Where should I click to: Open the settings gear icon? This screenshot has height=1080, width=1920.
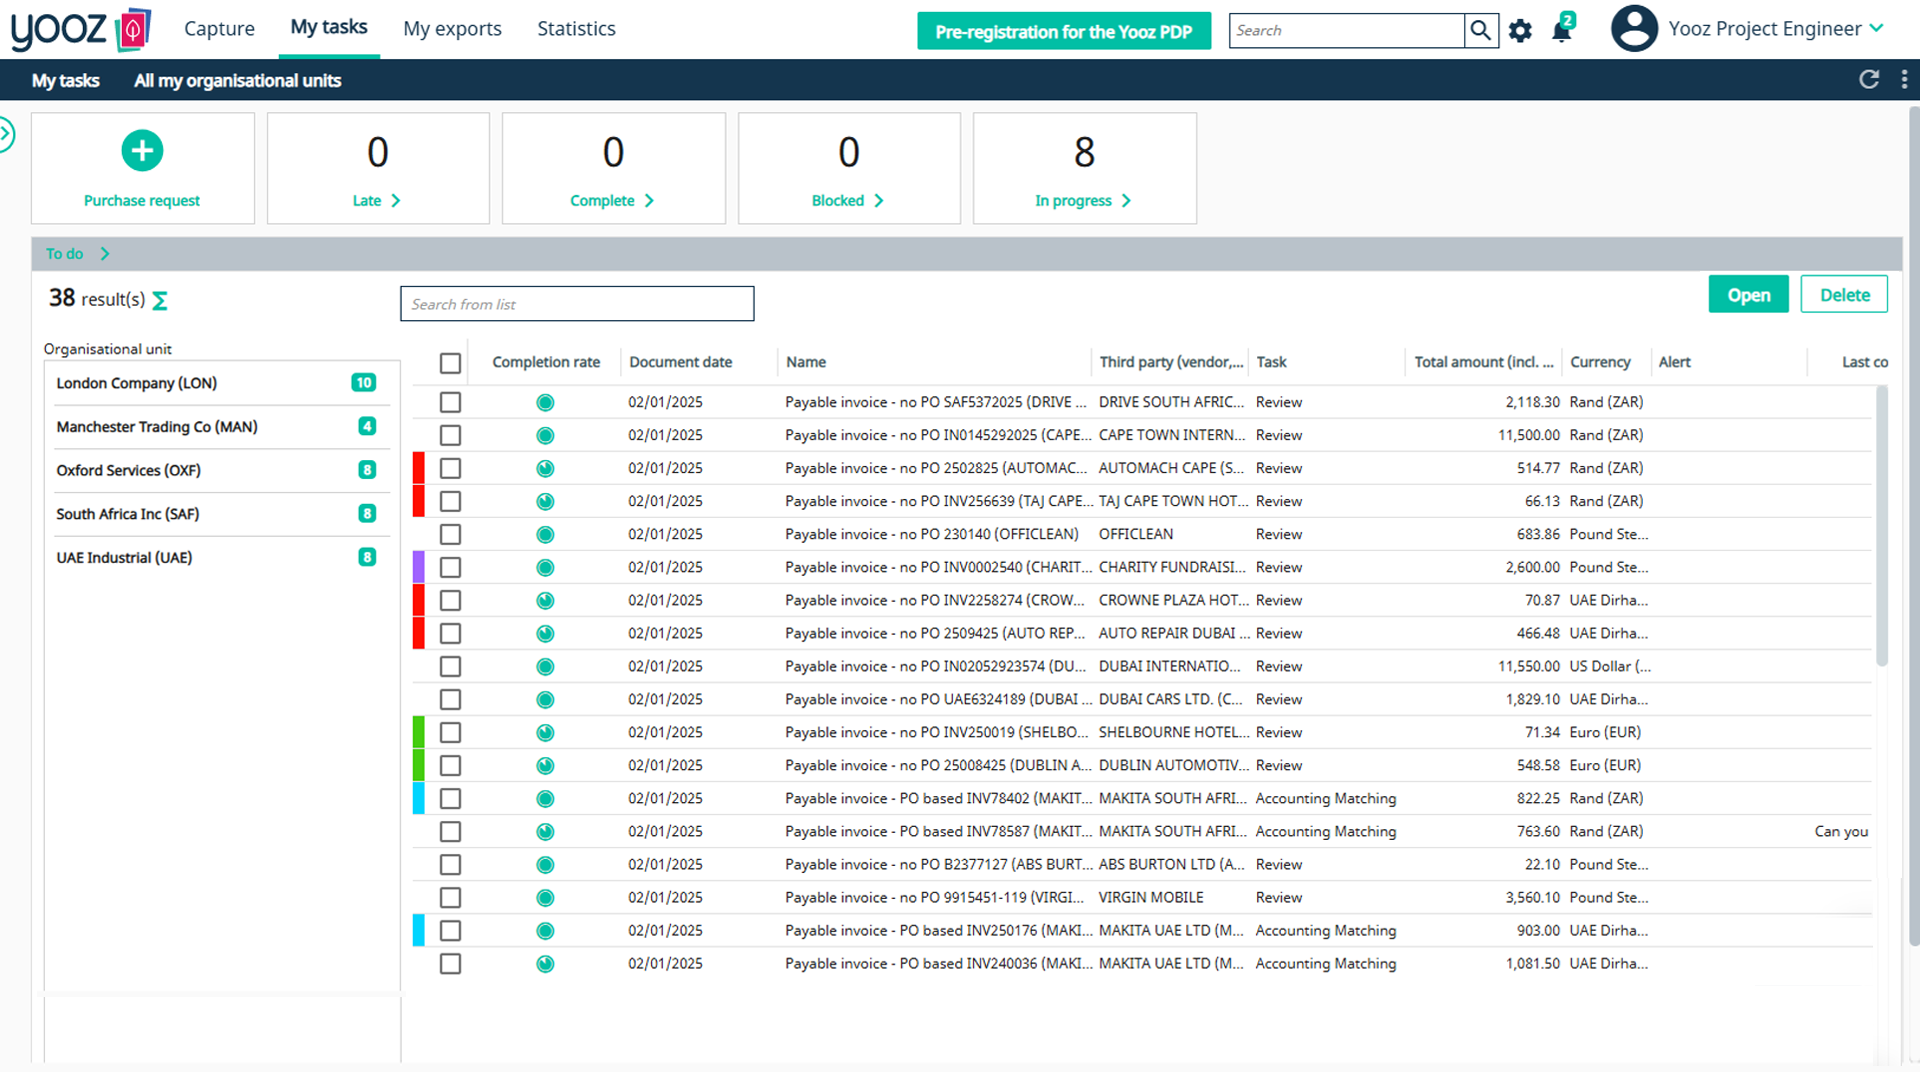[1520, 31]
